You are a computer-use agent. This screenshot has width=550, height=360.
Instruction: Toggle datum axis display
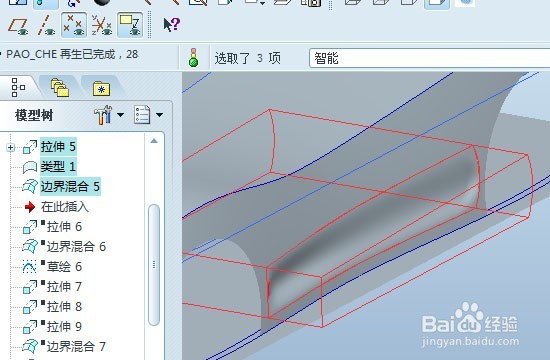click(46, 26)
